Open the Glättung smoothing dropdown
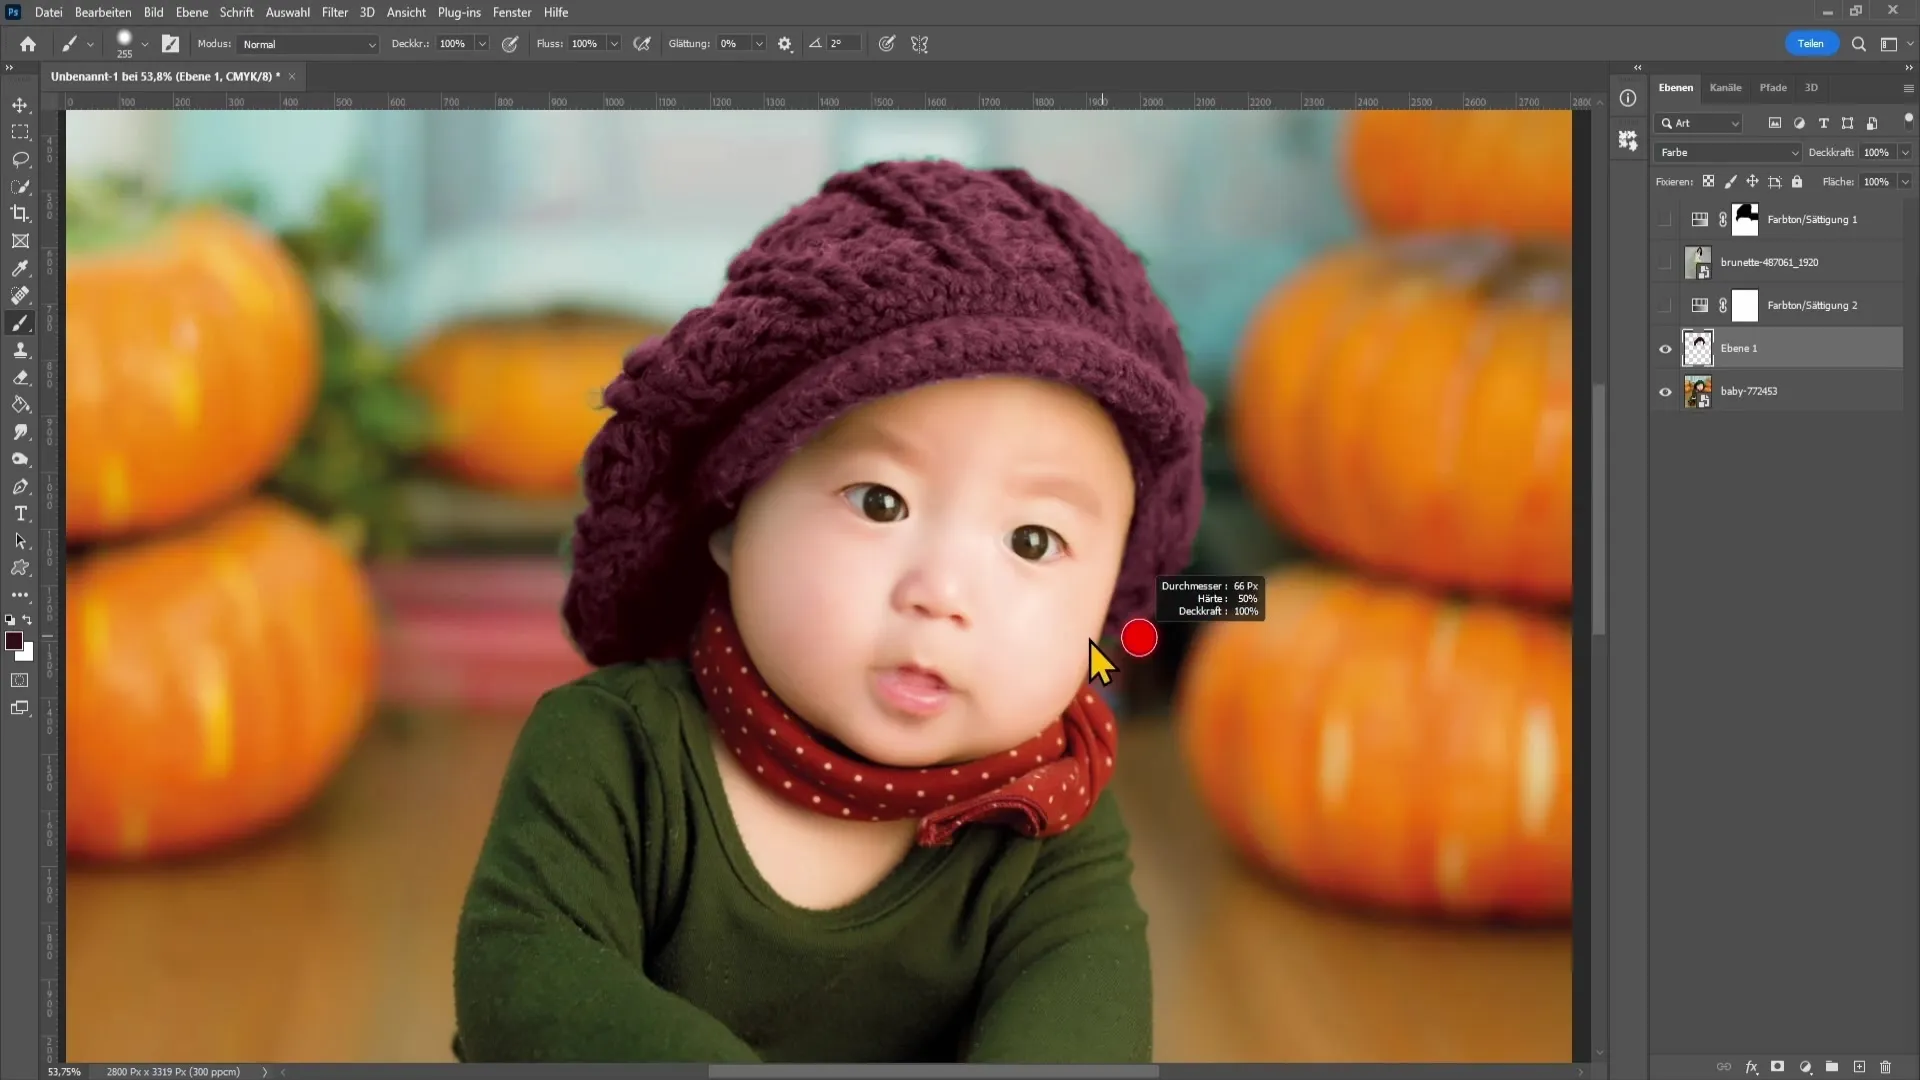 [759, 44]
